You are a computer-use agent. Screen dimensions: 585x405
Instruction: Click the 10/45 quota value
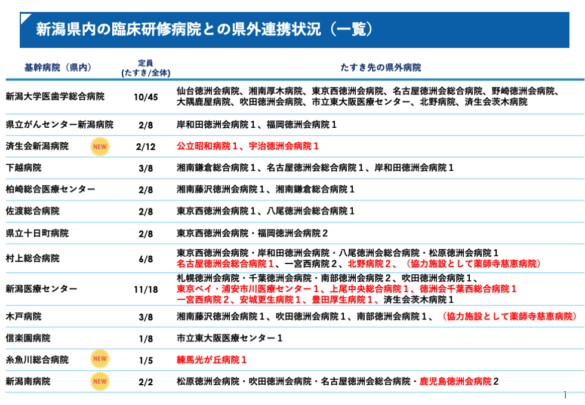146,97
